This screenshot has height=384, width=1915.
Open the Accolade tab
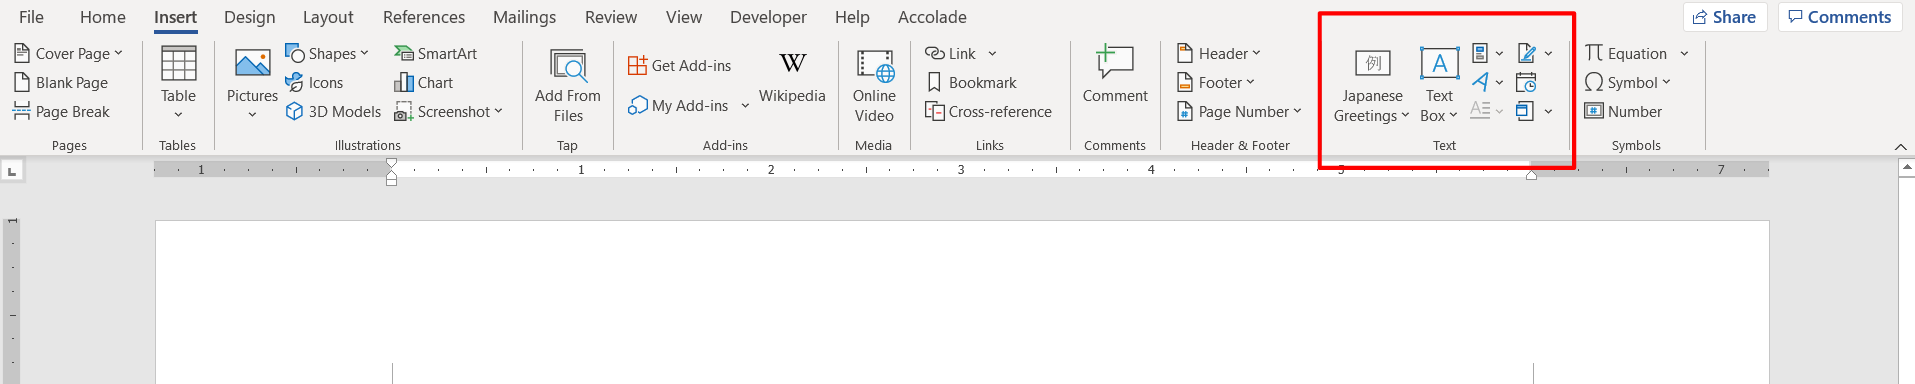click(932, 17)
